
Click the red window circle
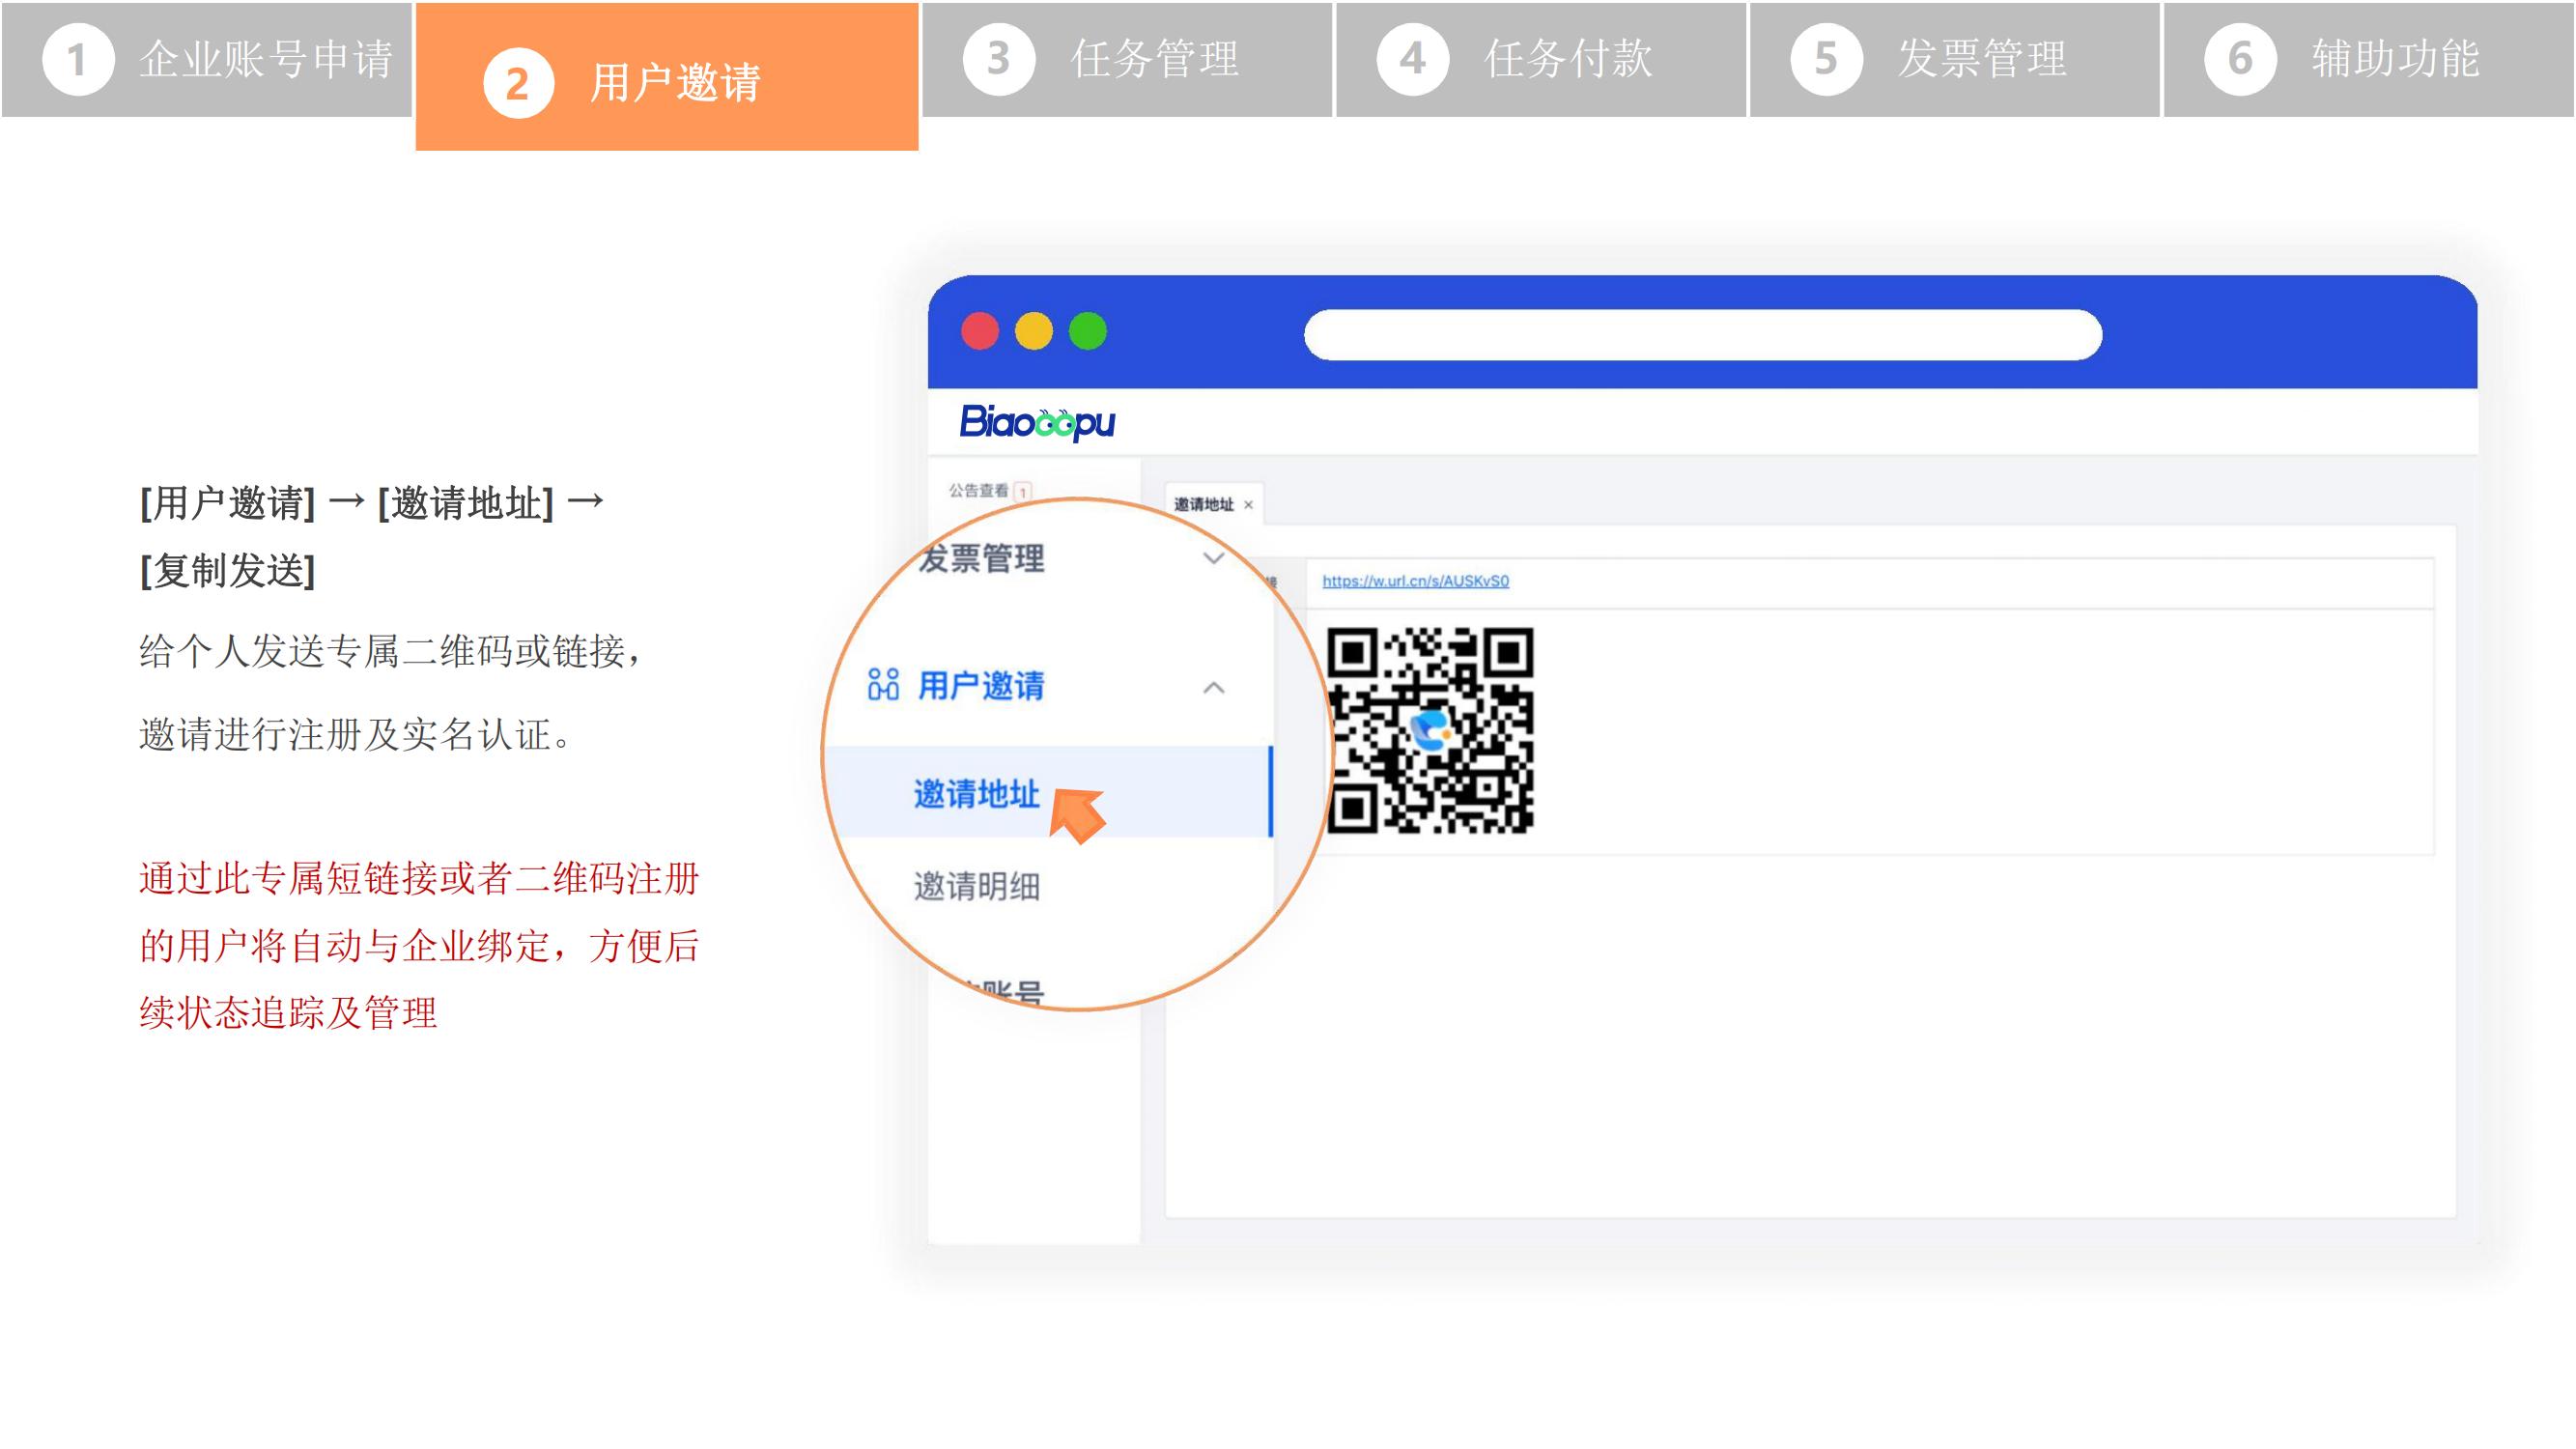coord(979,331)
